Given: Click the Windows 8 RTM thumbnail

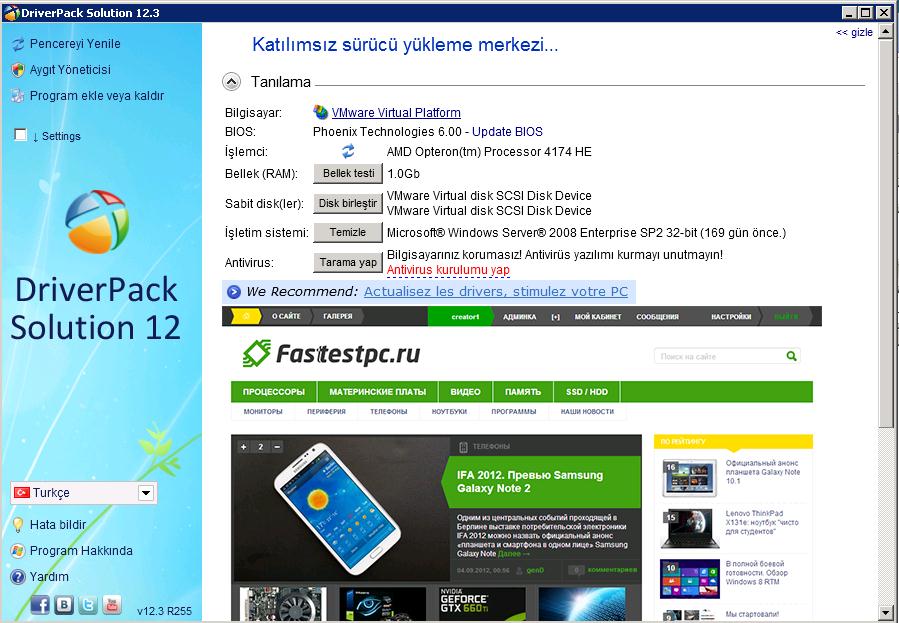Looking at the screenshot, I should coord(689,578).
